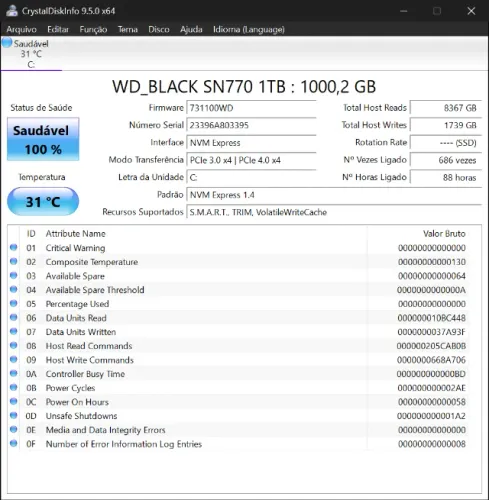
Task: Click the serial number field 23396A803395
Action: tap(251, 125)
